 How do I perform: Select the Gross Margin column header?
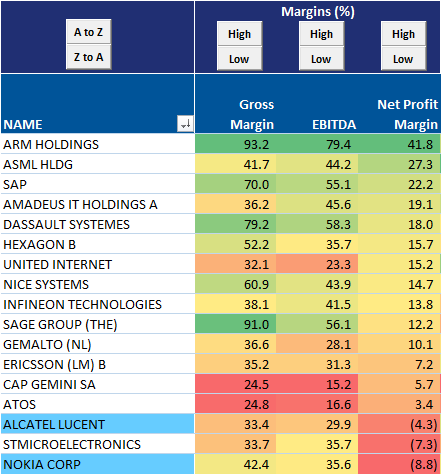(x=235, y=104)
